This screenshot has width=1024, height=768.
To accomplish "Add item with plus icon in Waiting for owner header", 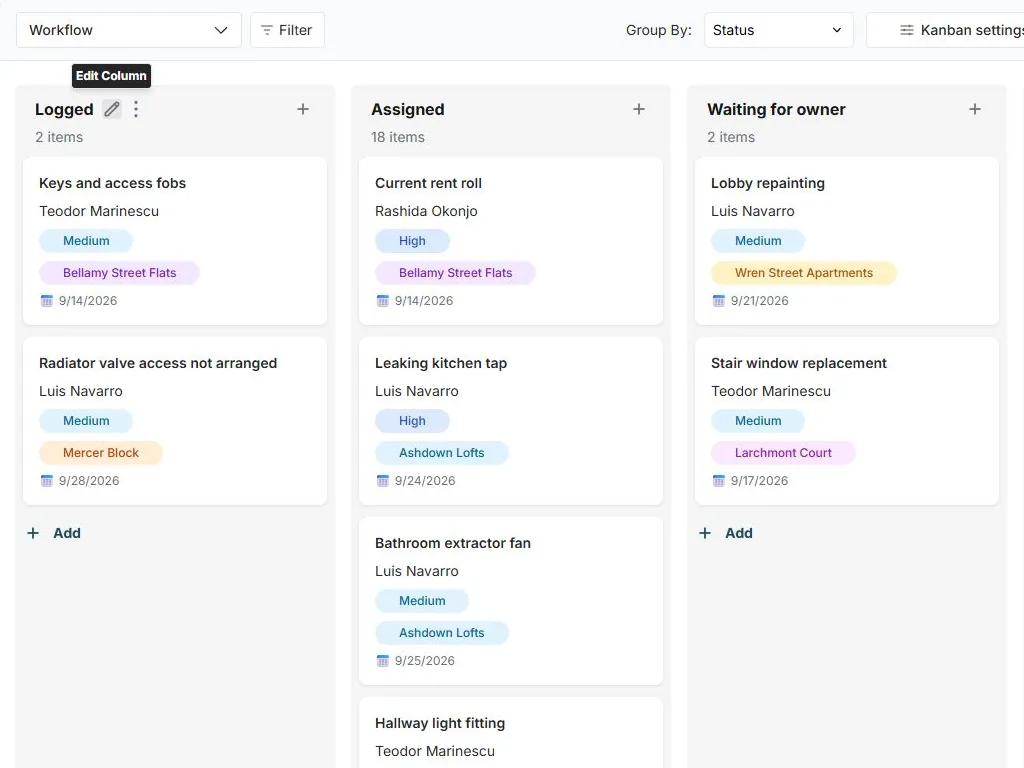I will click(x=974, y=109).
